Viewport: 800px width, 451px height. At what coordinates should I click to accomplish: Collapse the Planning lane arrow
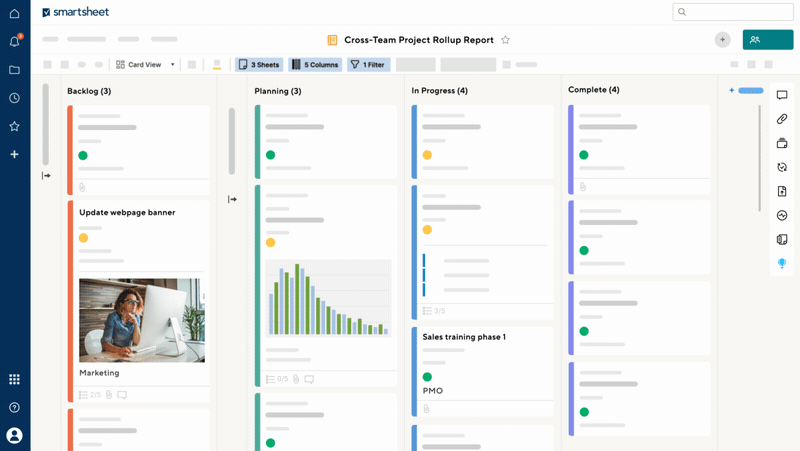point(232,199)
